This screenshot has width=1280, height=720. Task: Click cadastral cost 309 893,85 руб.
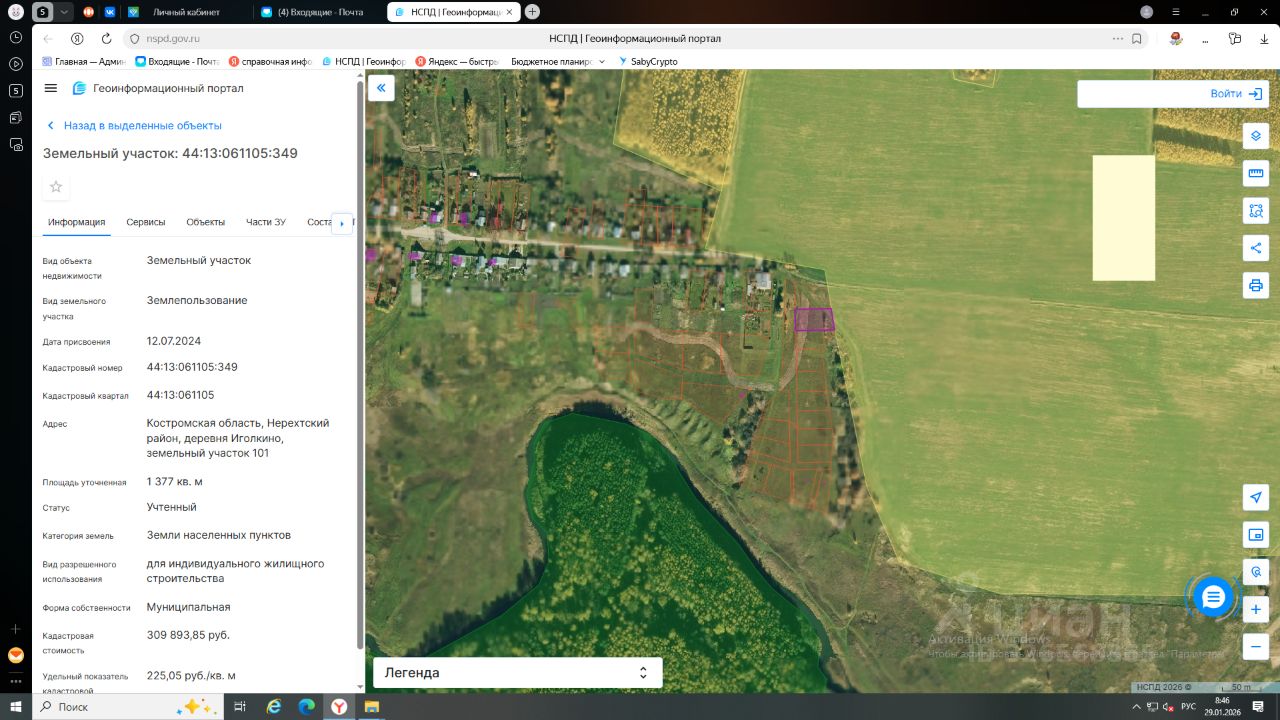pyautogui.click(x=188, y=635)
